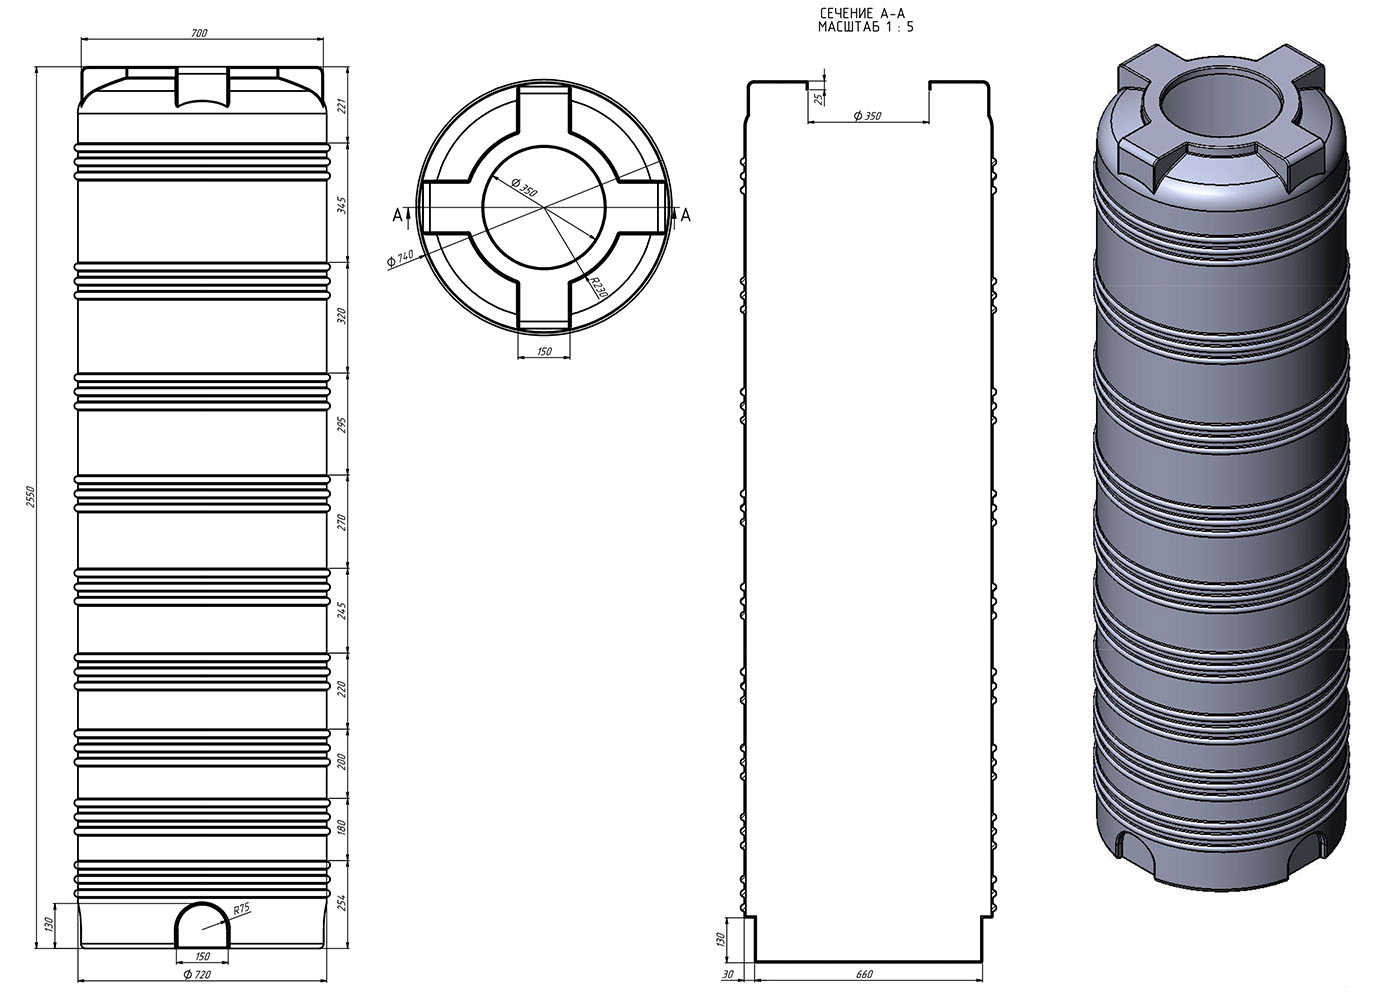
Task: Click the left section marker A
Action: 398,214
